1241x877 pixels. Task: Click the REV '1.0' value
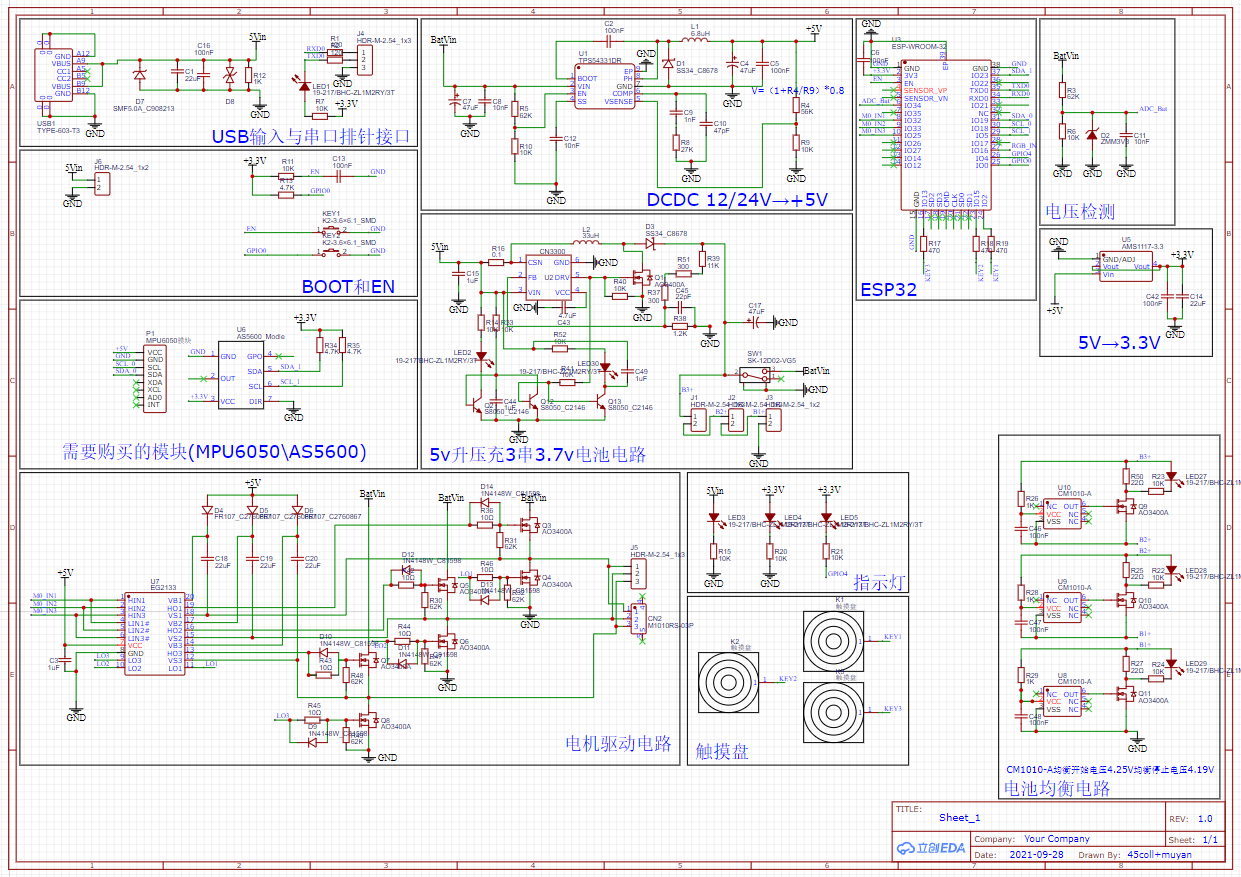(1205, 818)
